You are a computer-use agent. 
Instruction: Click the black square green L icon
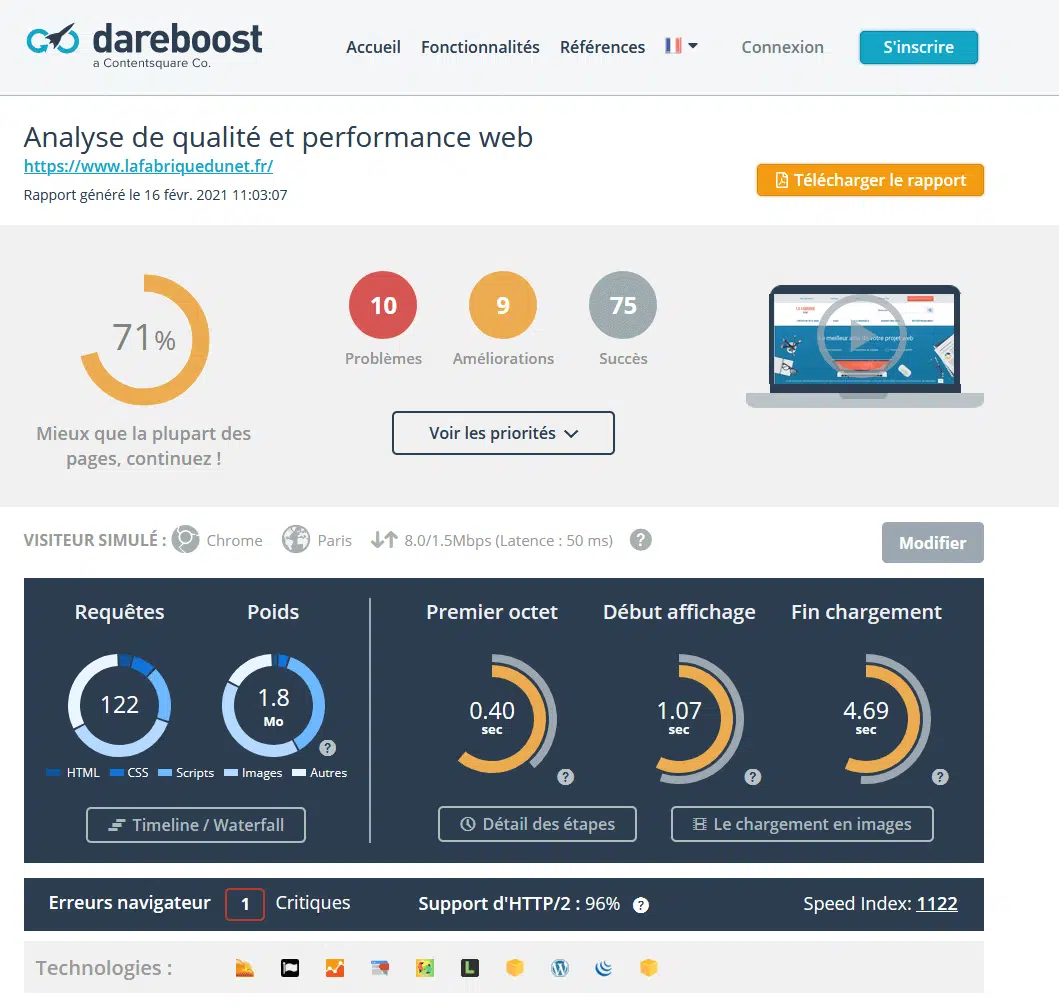coord(469,968)
